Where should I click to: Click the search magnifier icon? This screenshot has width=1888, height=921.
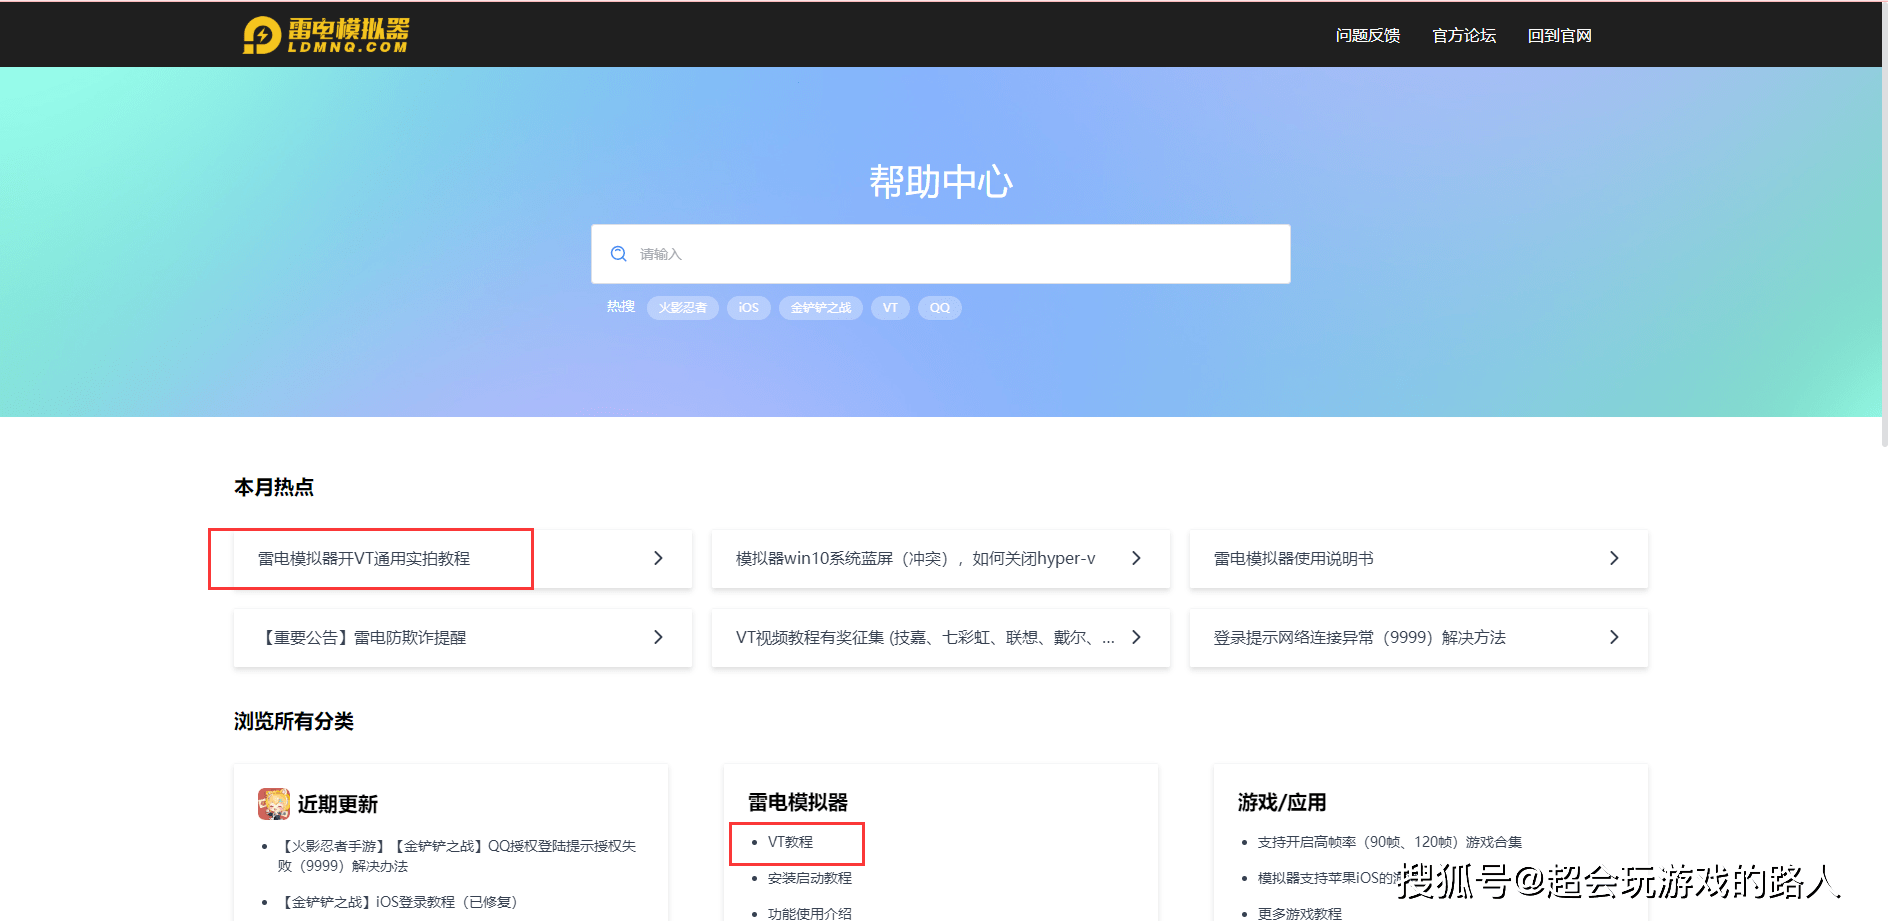[x=619, y=254]
